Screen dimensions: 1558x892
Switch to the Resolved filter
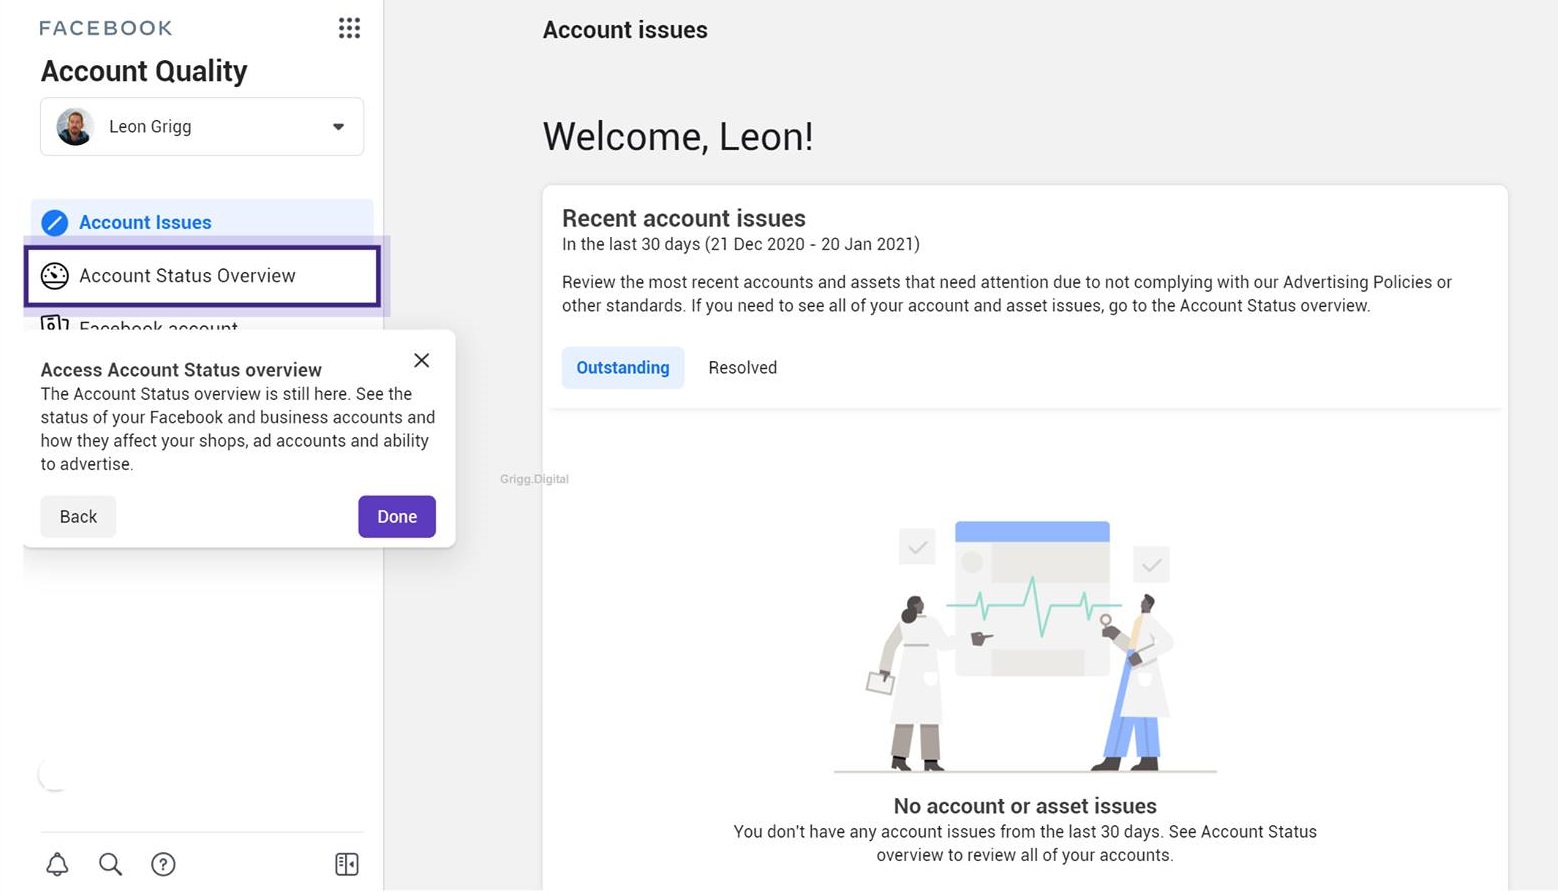(x=742, y=367)
